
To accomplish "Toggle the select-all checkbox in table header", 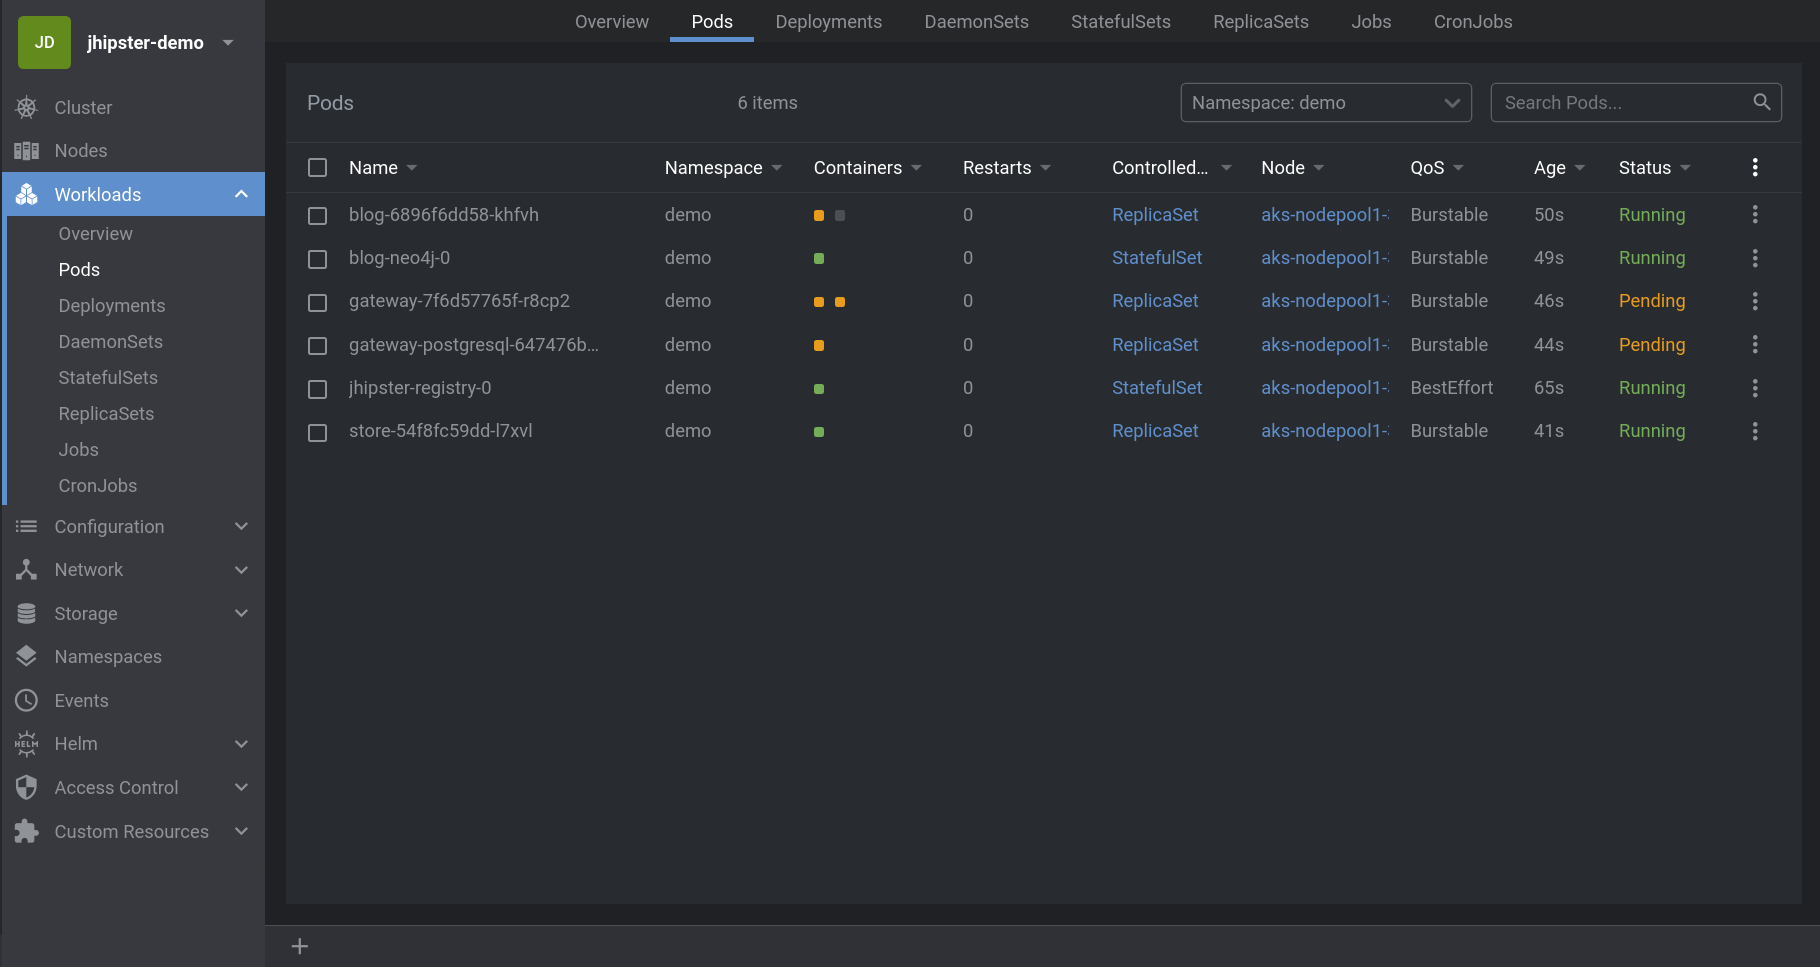I will pos(318,168).
